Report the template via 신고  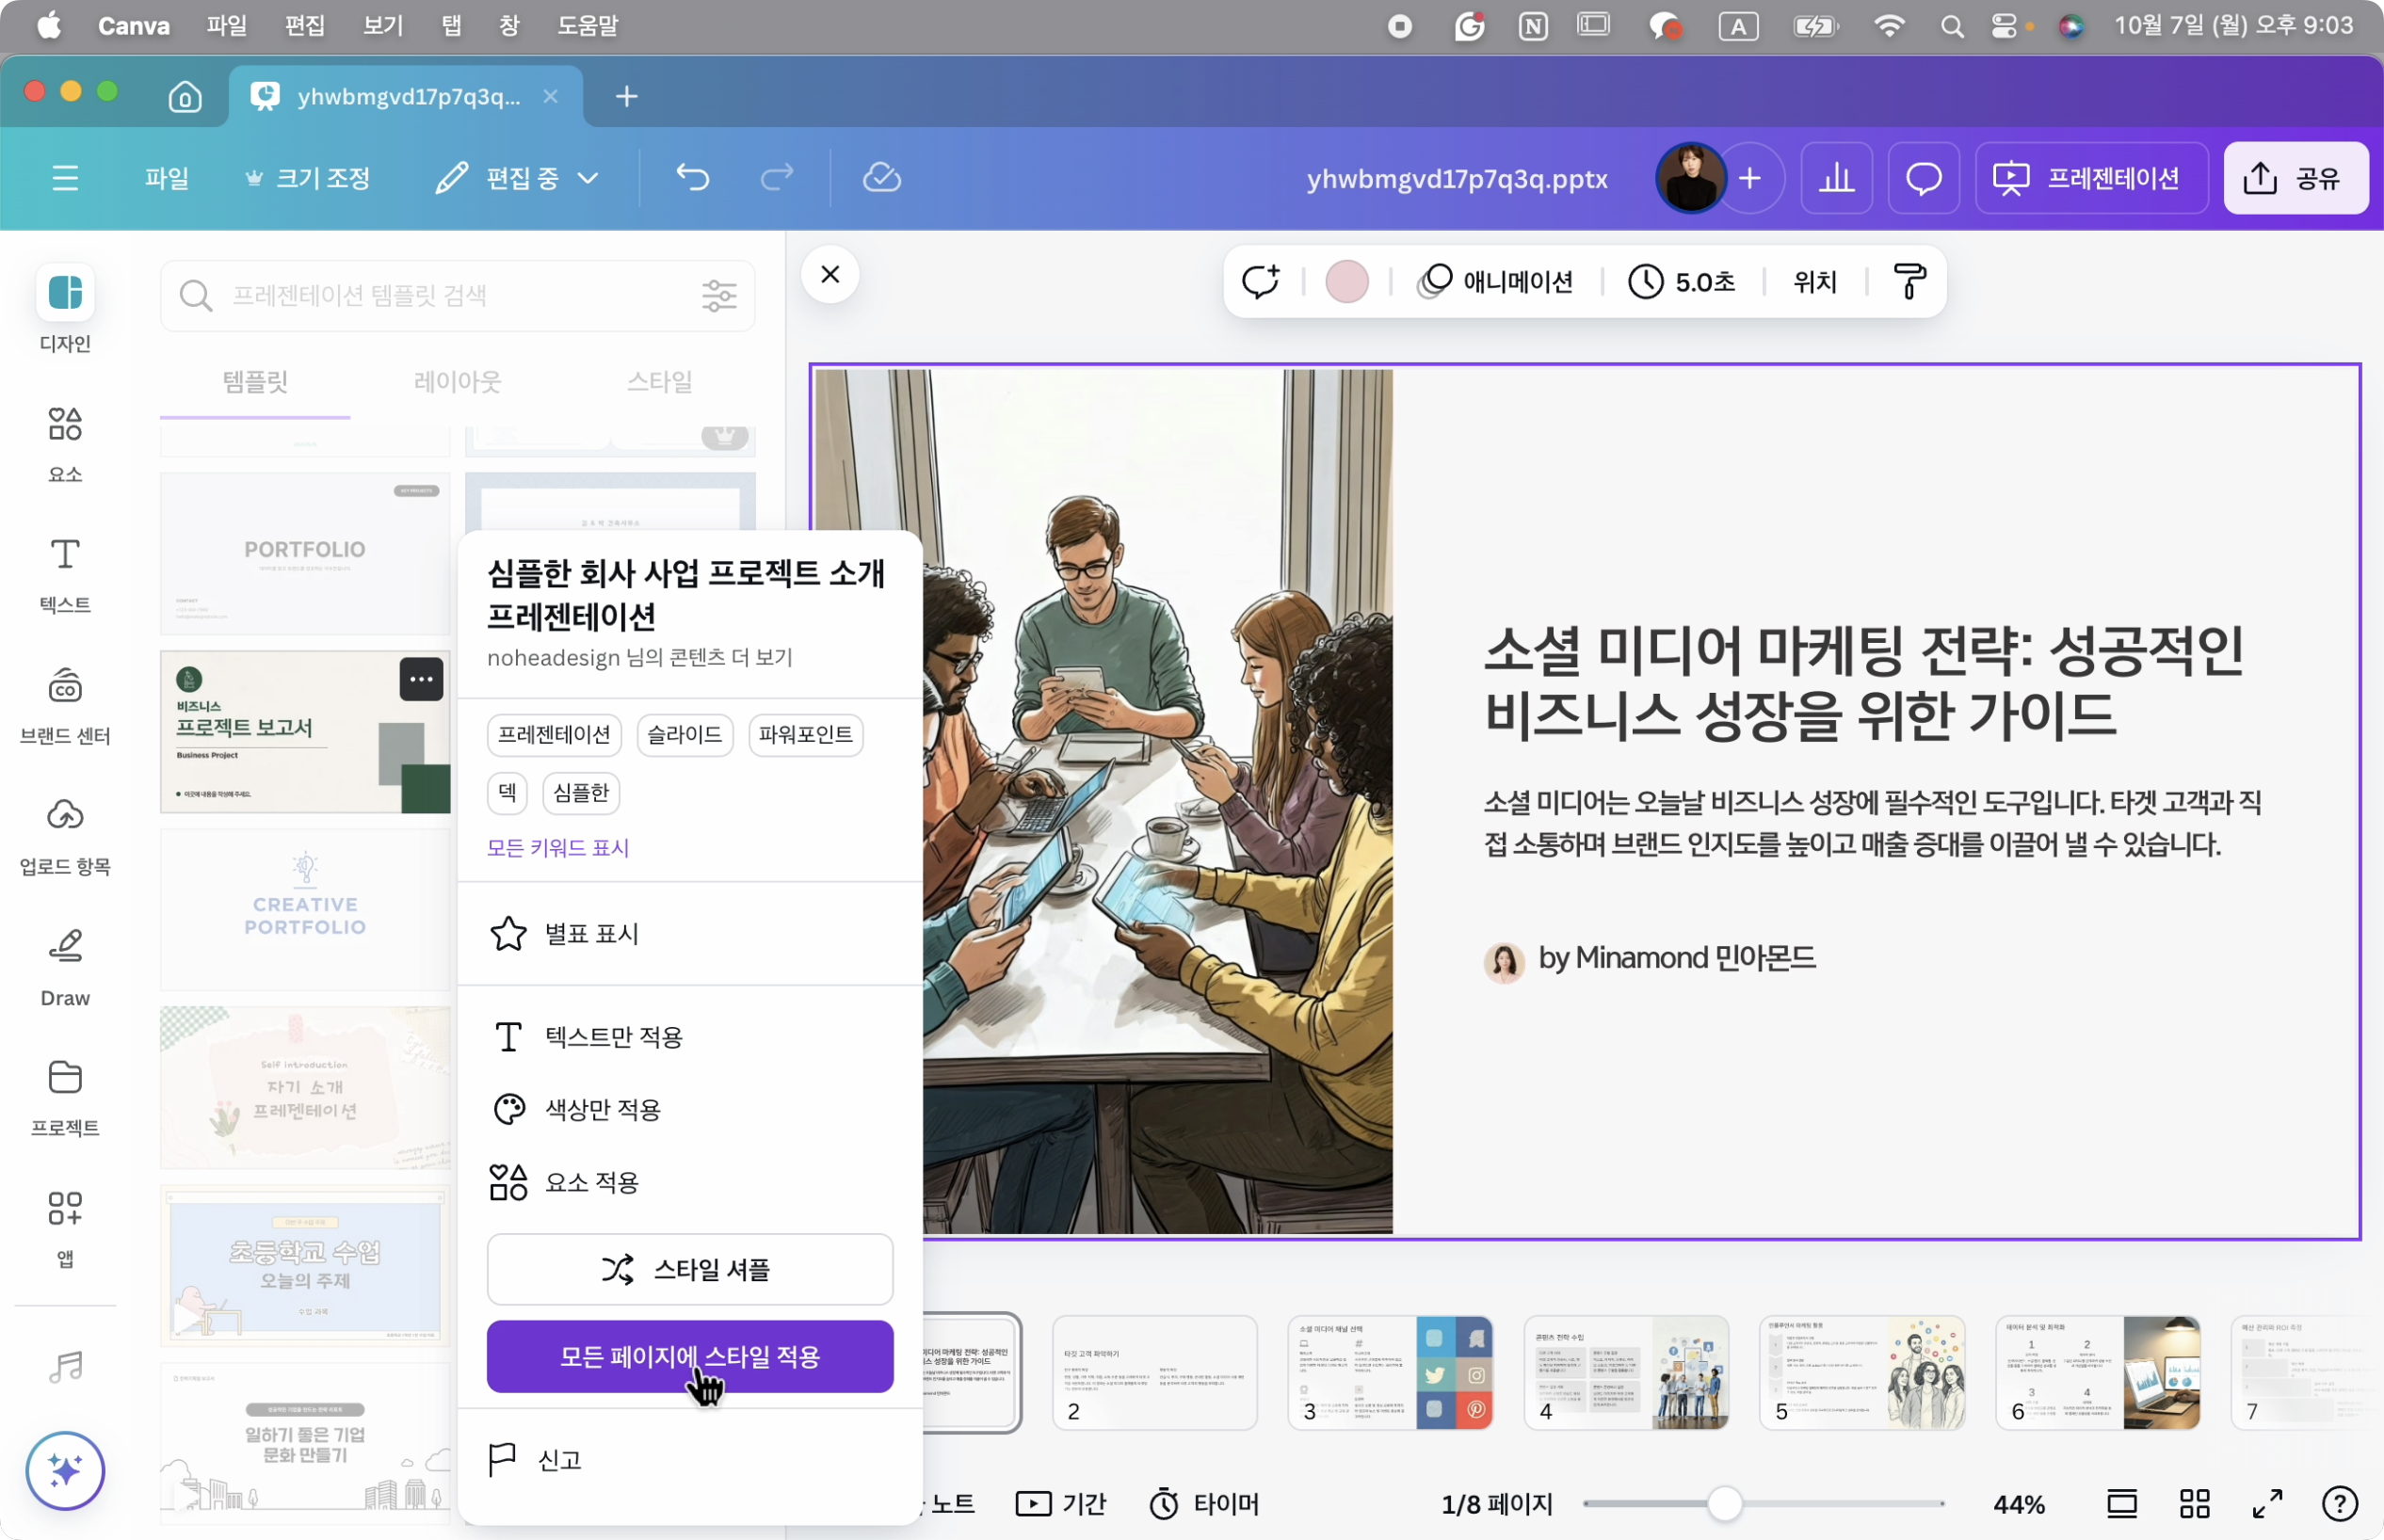(690, 1460)
